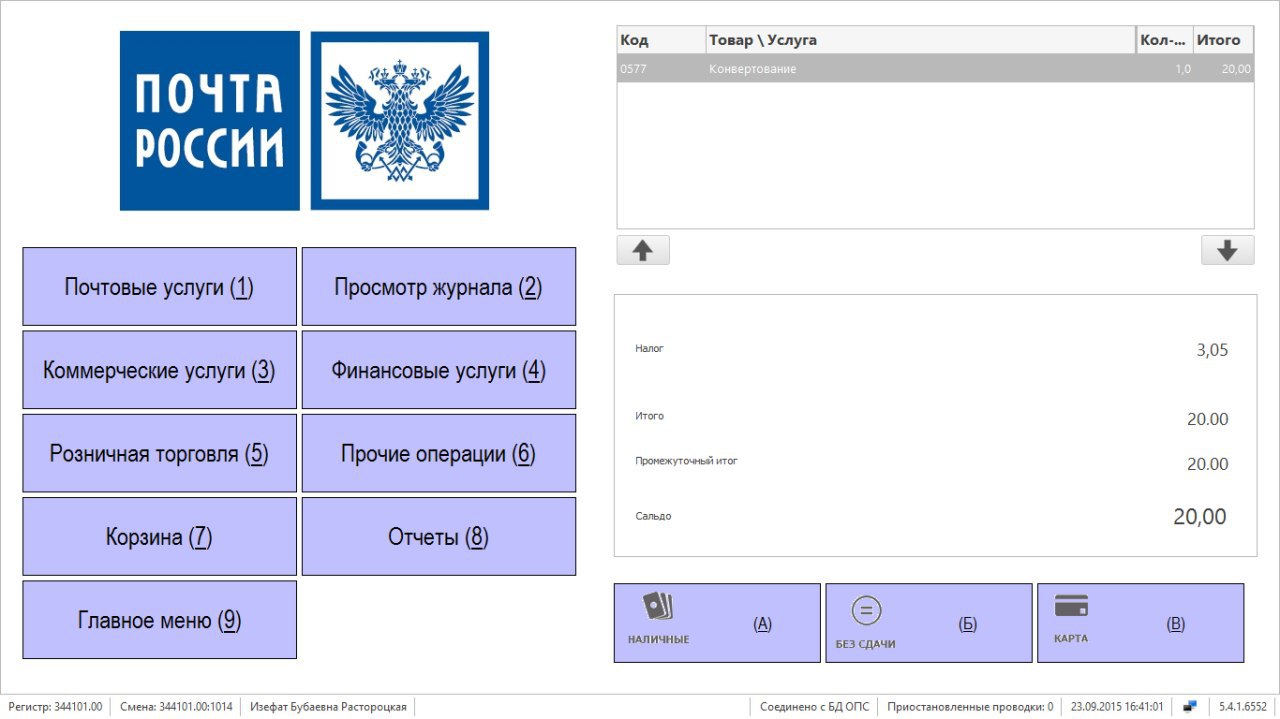This screenshot has width=1280, height=719.
Task: Click Соединено с БД ОПС status
Action: tap(814, 707)
